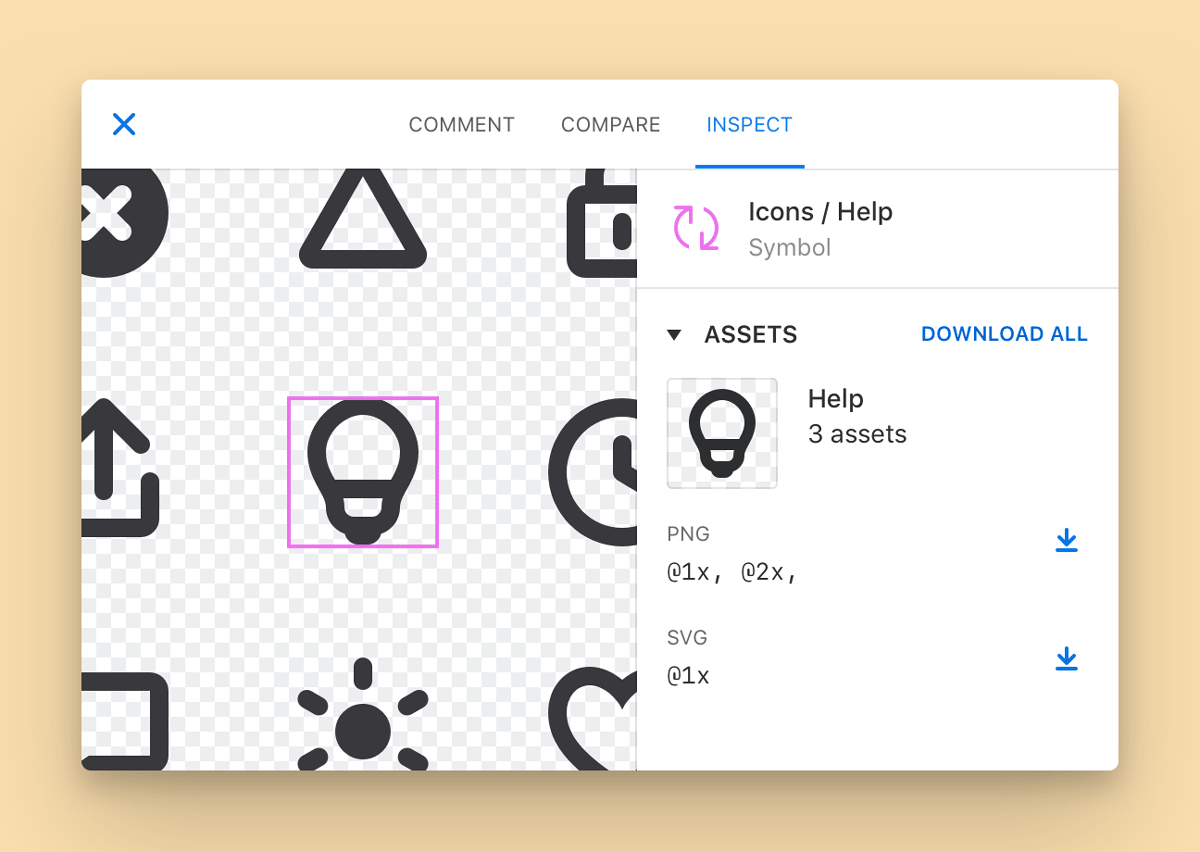
Task: Download the PNG assets
Action: coord(1066,541)
